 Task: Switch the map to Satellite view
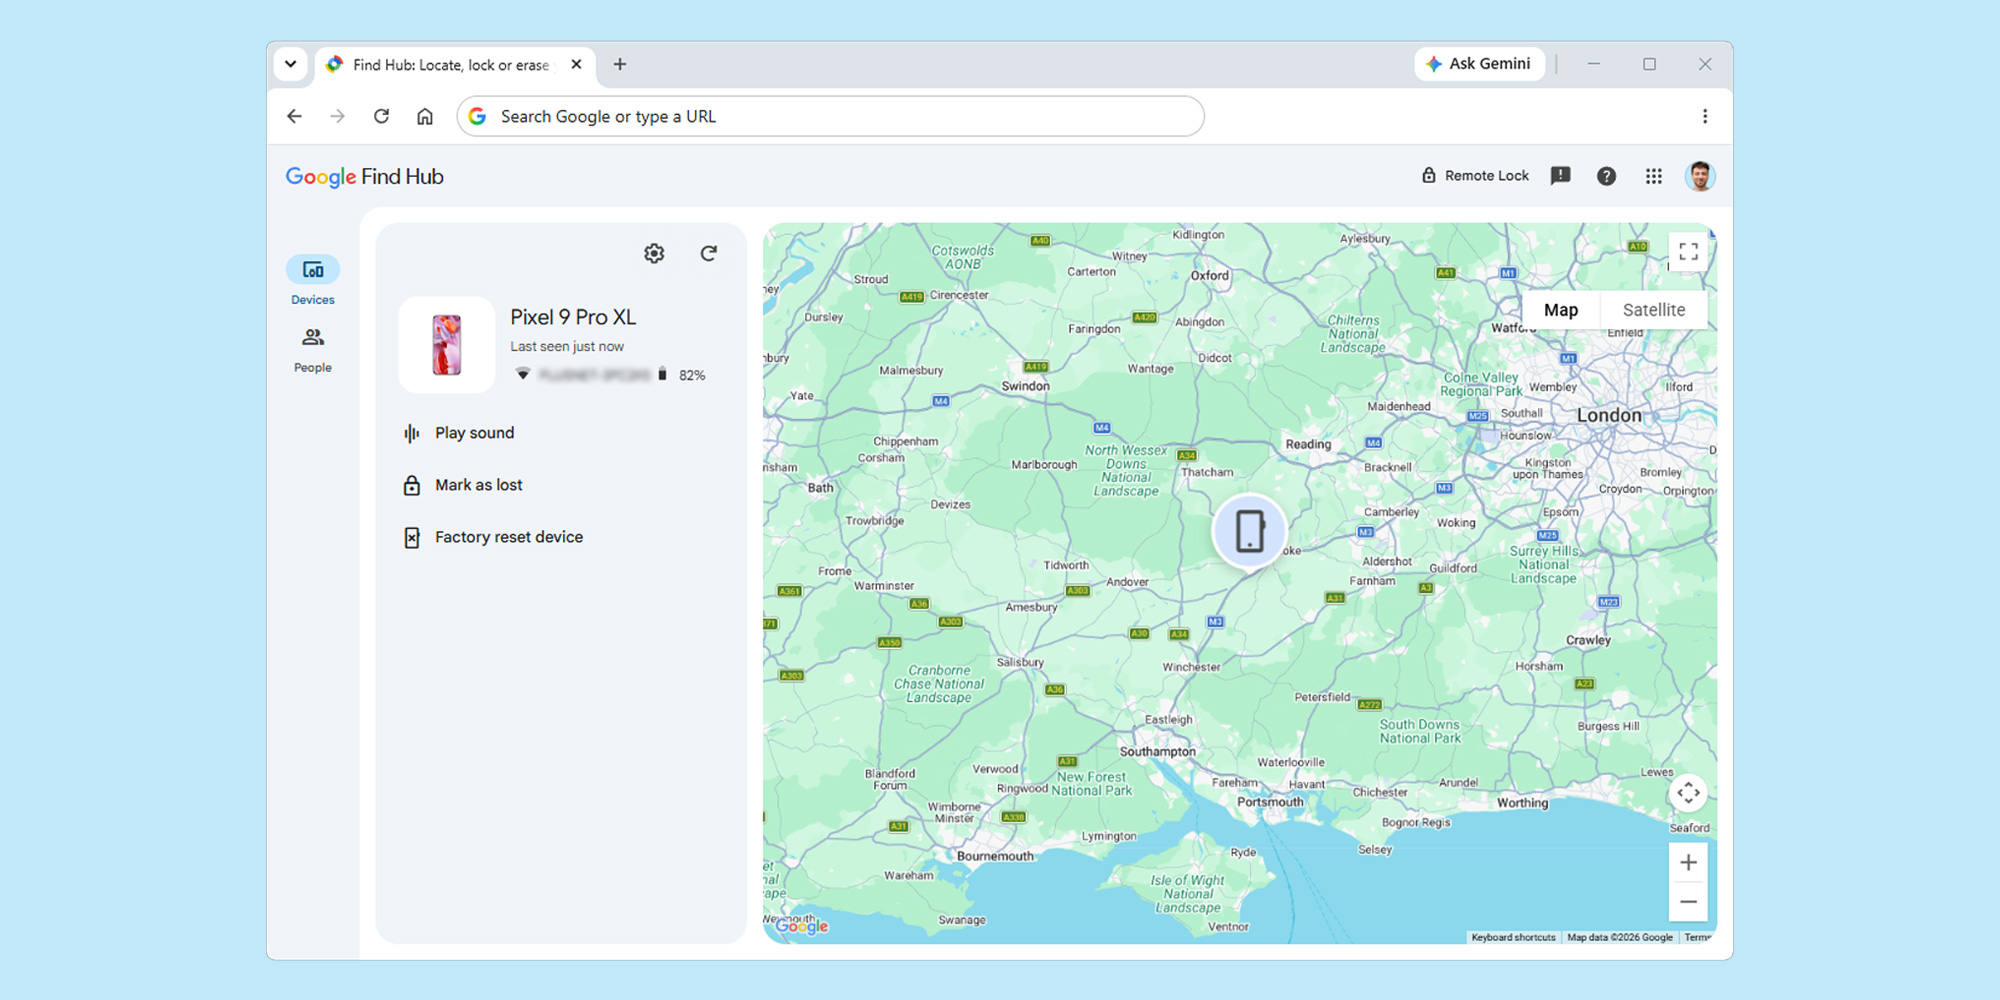pyautogui.click(x=1654, y=310)
